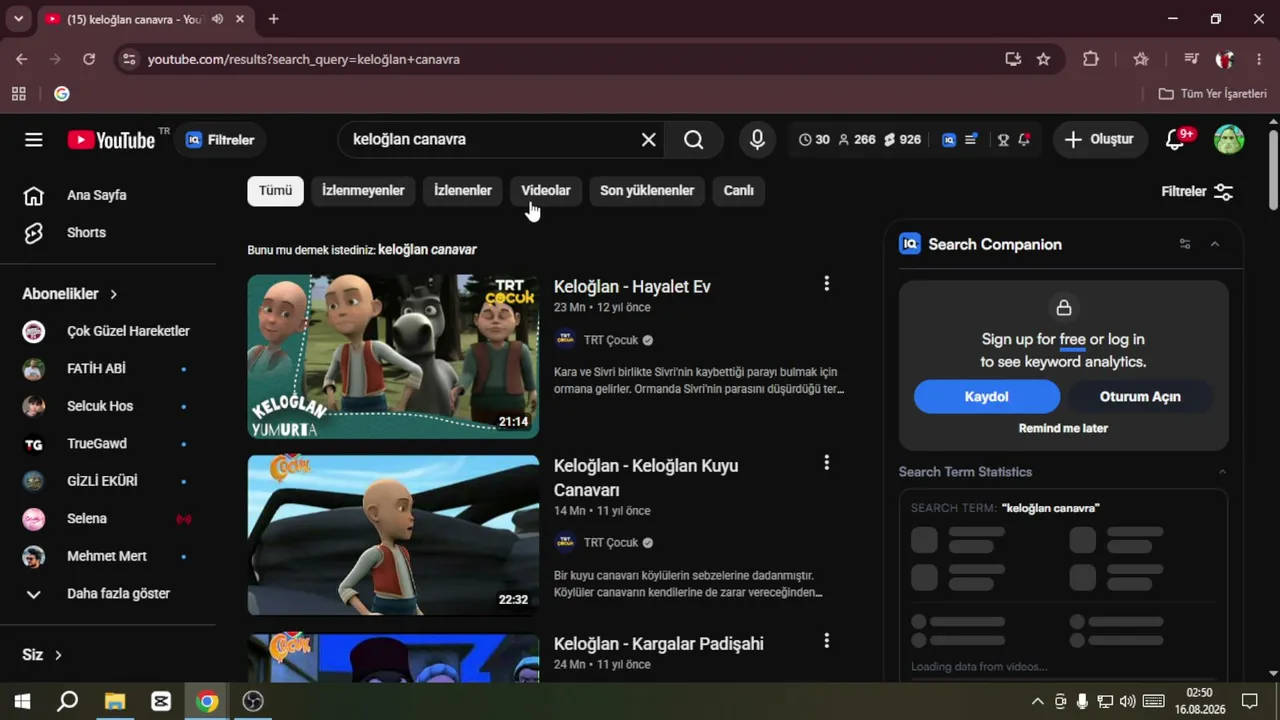The height and width of the screenshot is (720, 1280).
Task: Submit search with the magnifier button
Action: tap(694, 140)
